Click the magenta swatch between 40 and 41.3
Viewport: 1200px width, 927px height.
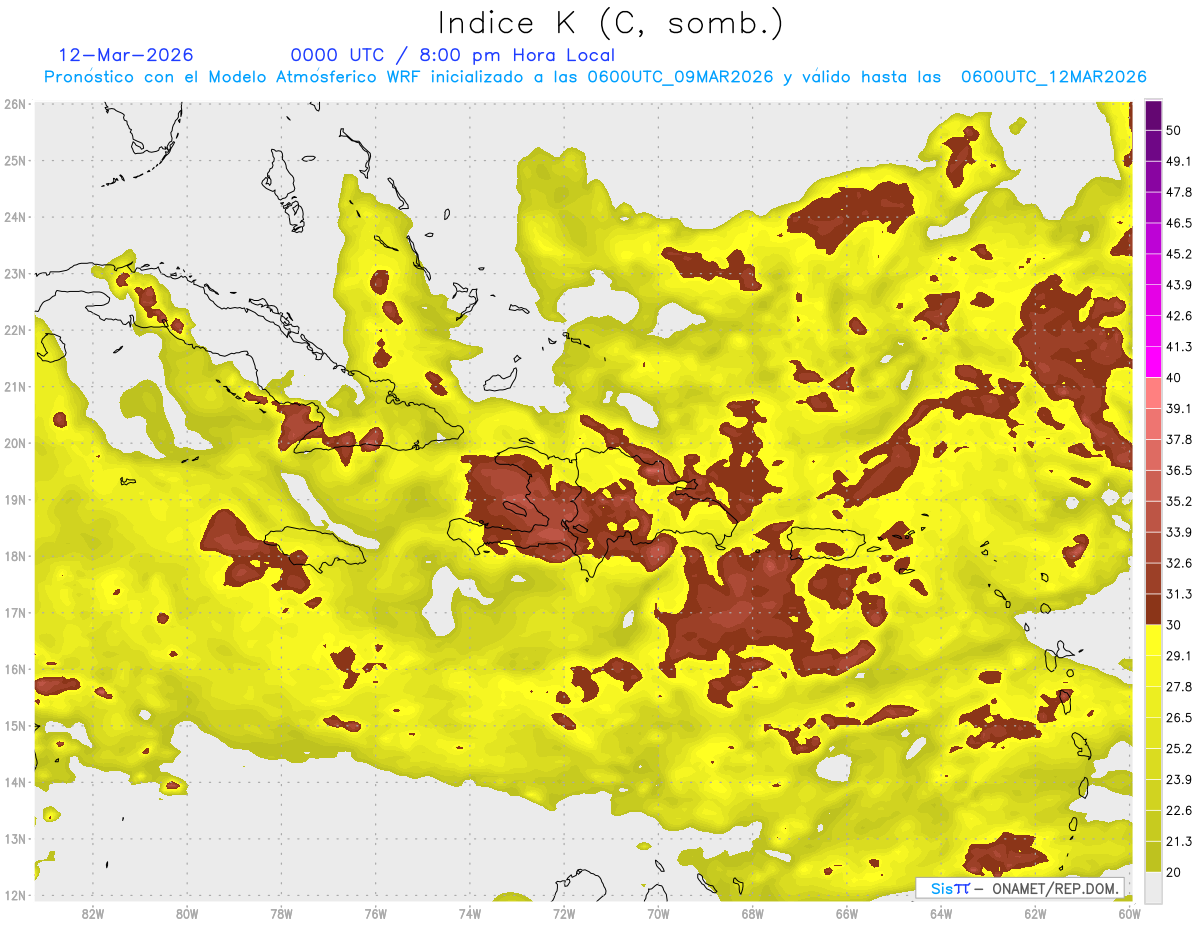tap(1153, 362)
